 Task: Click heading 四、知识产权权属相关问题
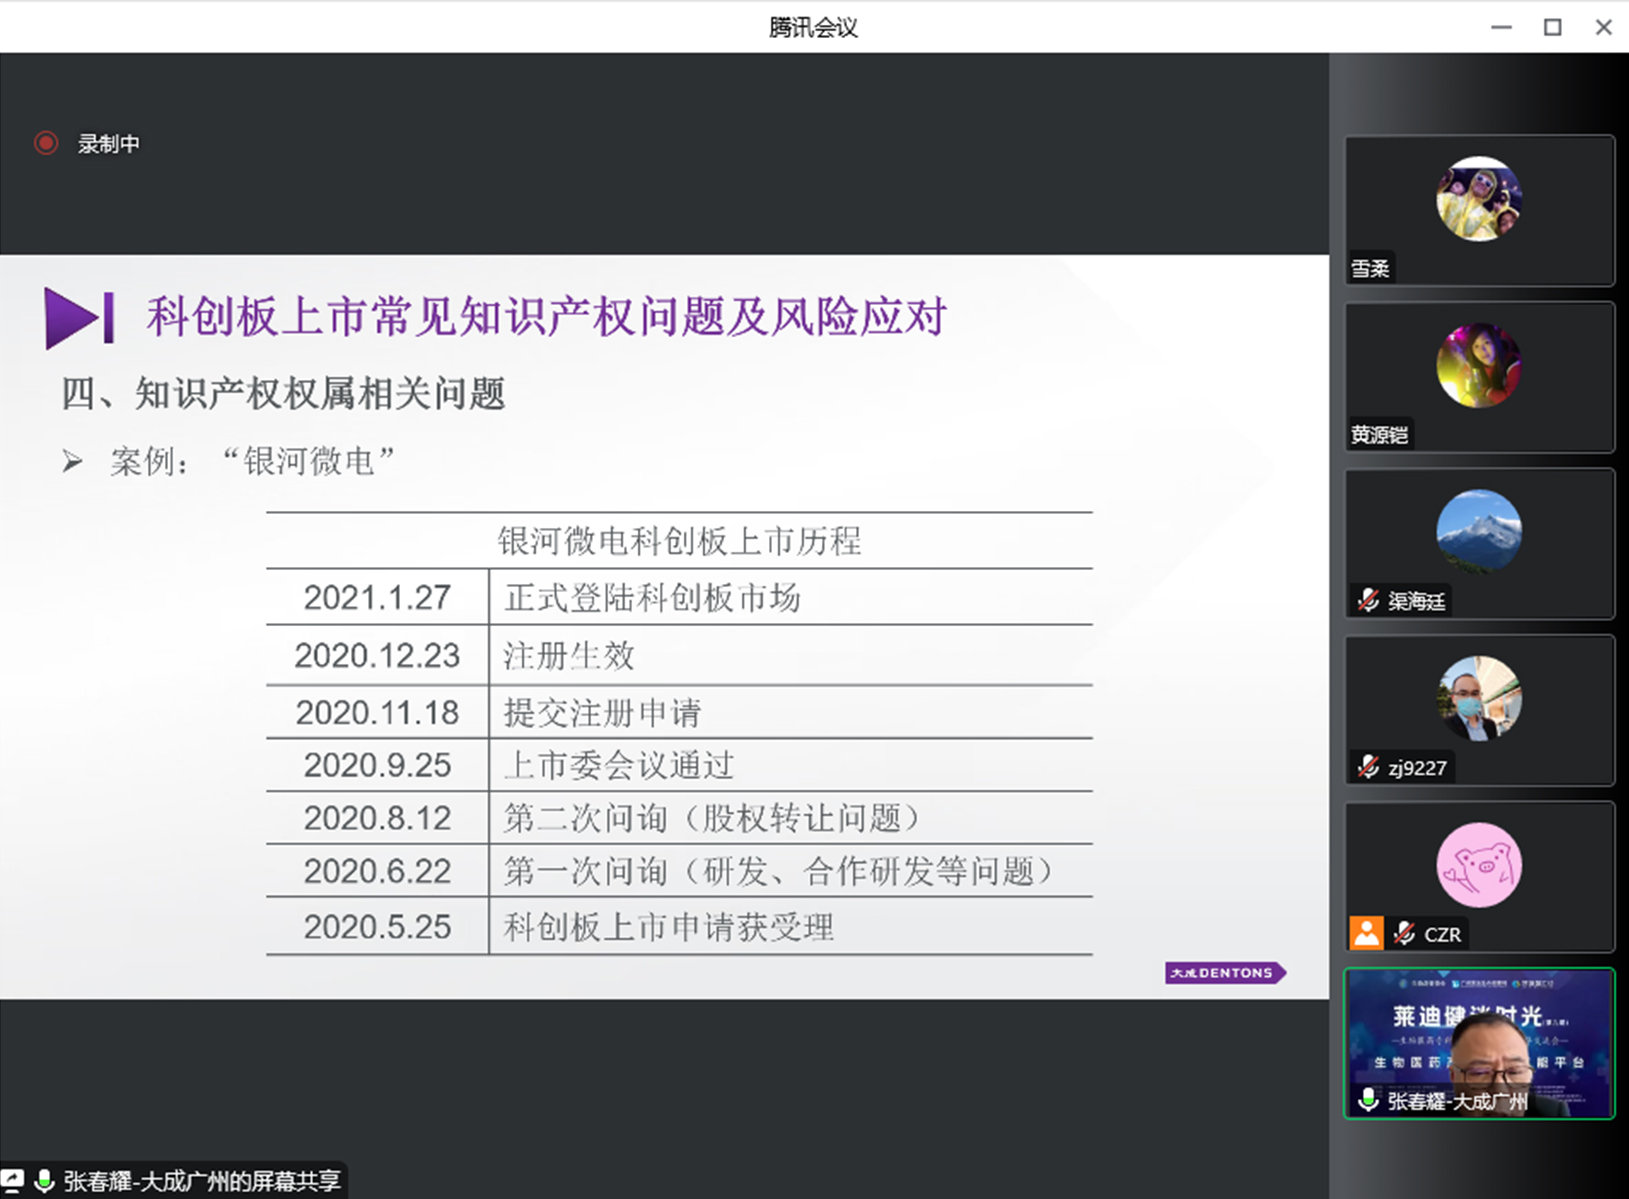283,393
